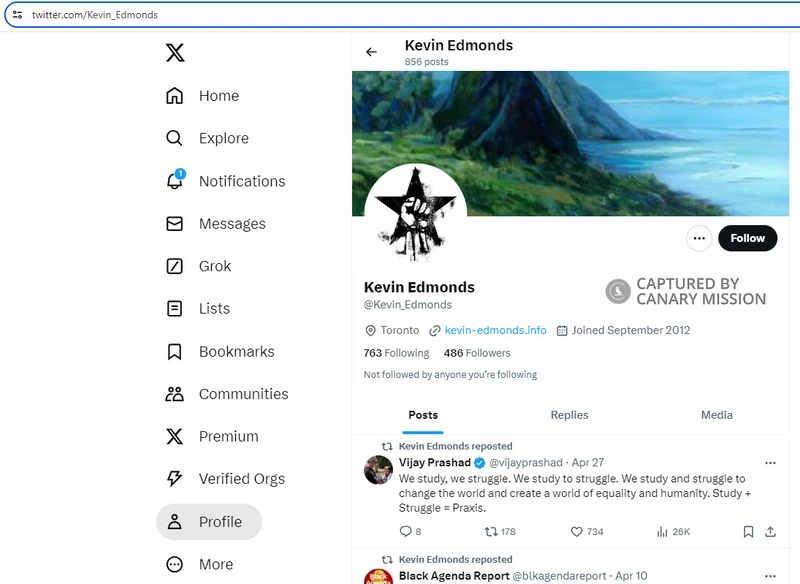This screenshot has height=584, width=800.
Task: Open Bookmarks in the sidebar
Action: tap(220, 351)
